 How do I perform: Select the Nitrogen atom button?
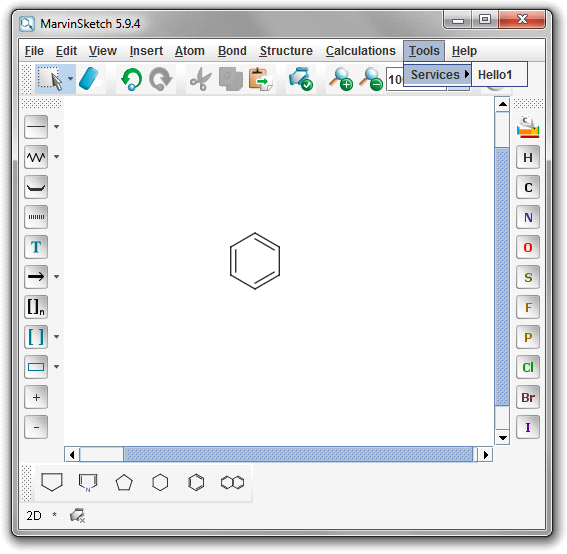[528, 217]
